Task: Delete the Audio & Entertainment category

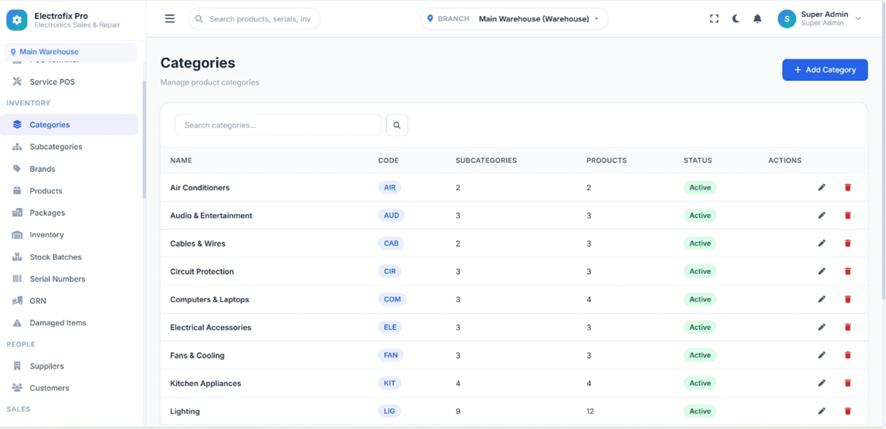Action: [848, 215]
